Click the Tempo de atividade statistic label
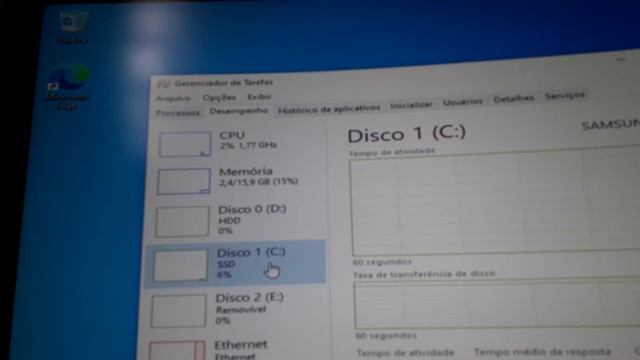 coord(405,353)
